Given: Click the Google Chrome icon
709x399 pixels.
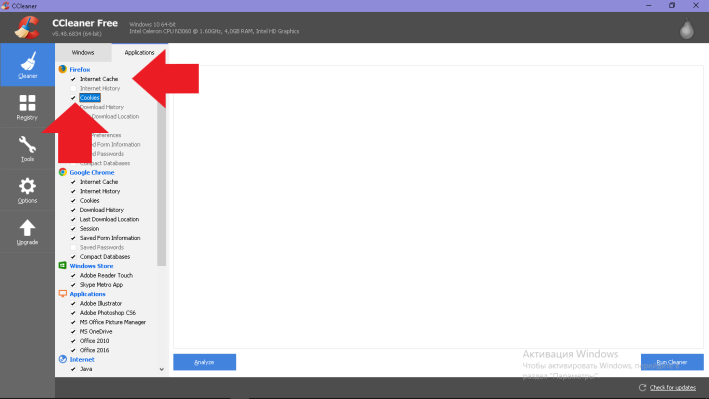Looking at the screenshot, I should (63, 172).
